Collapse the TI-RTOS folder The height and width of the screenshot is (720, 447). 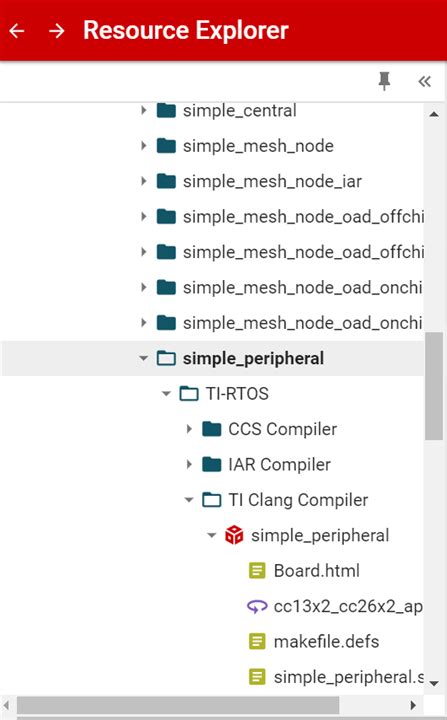point(166,394)
